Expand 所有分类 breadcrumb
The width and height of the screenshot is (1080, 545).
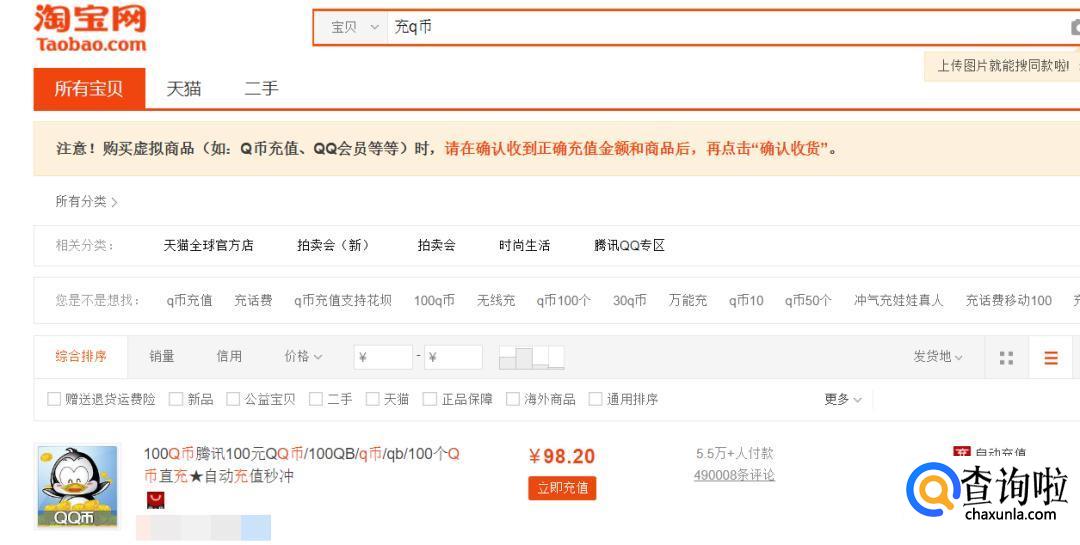coord(86,201)
